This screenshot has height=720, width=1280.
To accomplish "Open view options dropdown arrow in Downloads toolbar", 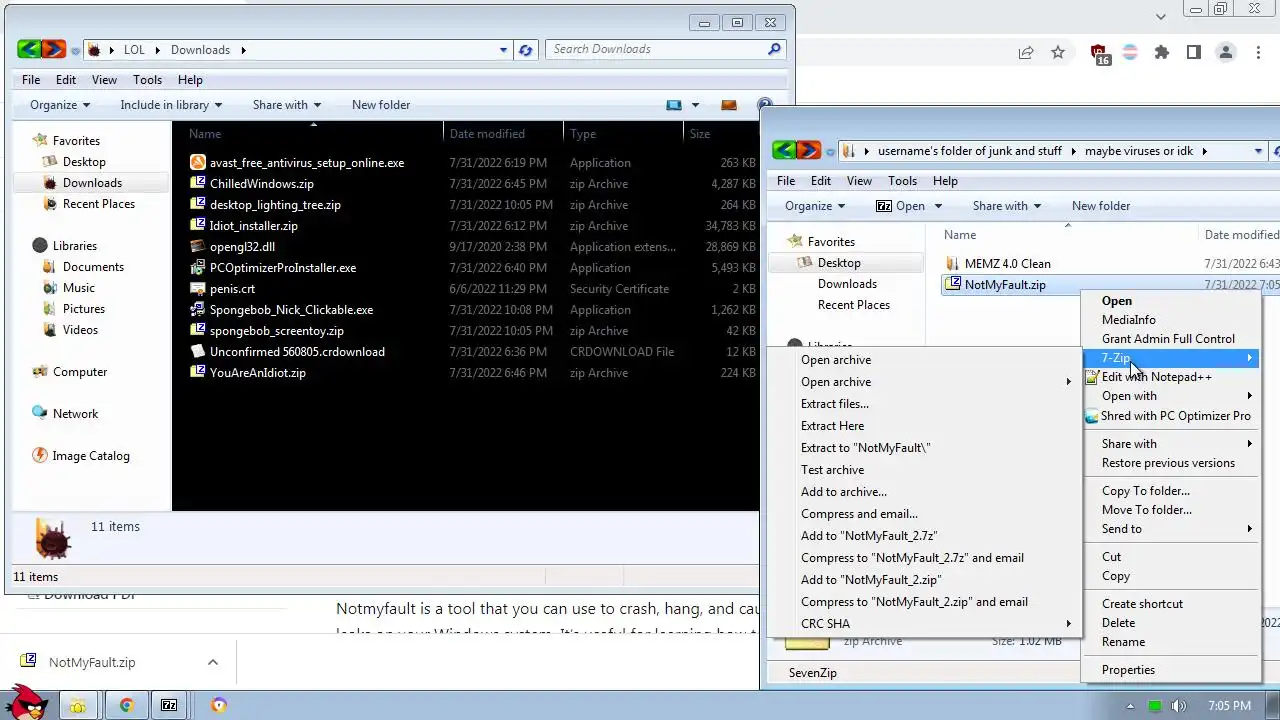I will 695,105.
